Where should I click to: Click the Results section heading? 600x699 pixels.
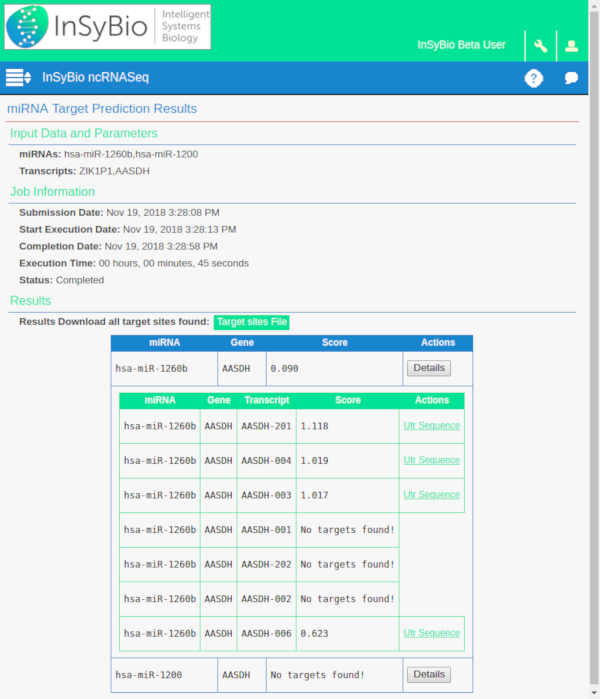[30, 300]
